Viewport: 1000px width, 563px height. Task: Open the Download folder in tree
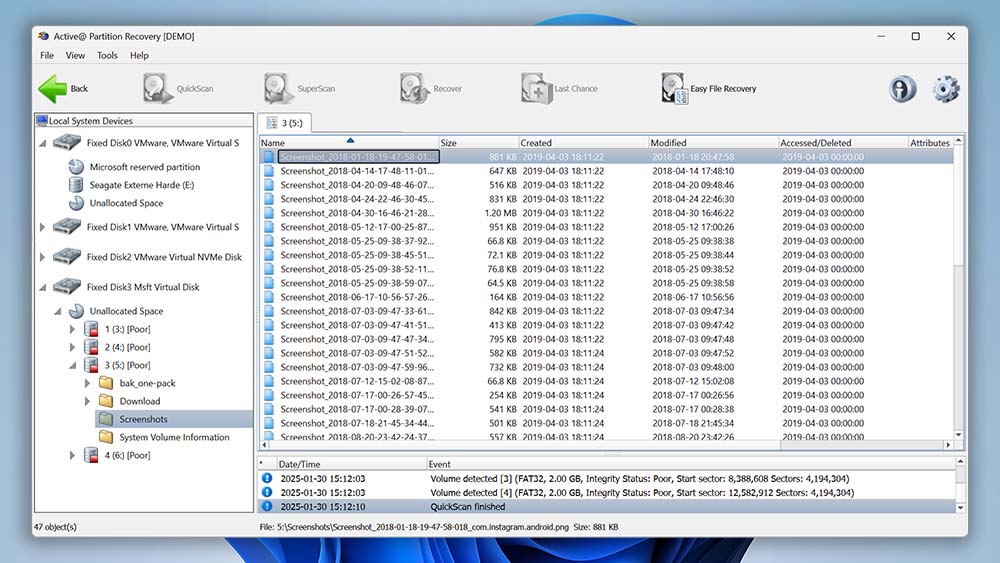pyautogui.click(x=140, y=401)
